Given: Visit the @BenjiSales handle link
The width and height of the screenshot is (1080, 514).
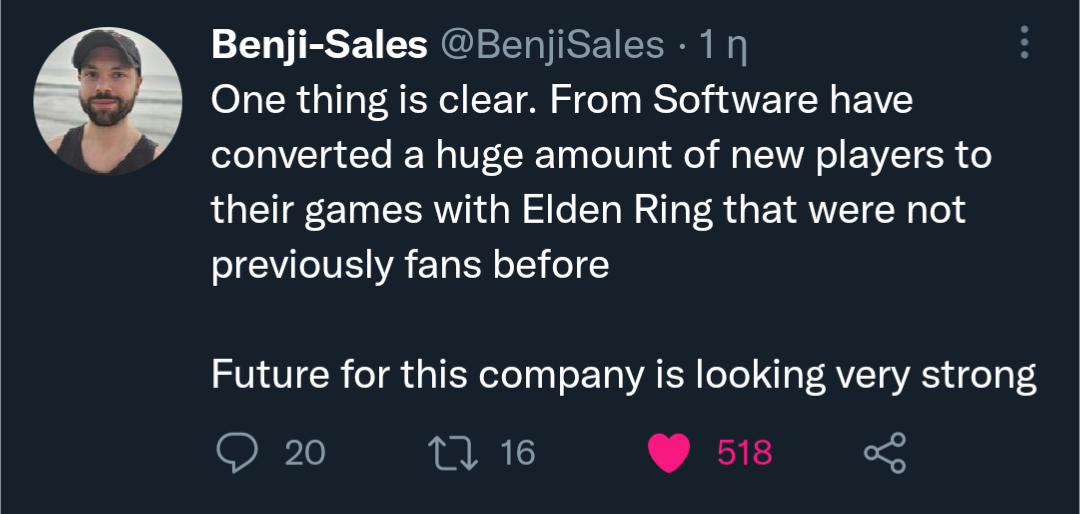Looking at the screenshot, I should [x=553, y=45].
